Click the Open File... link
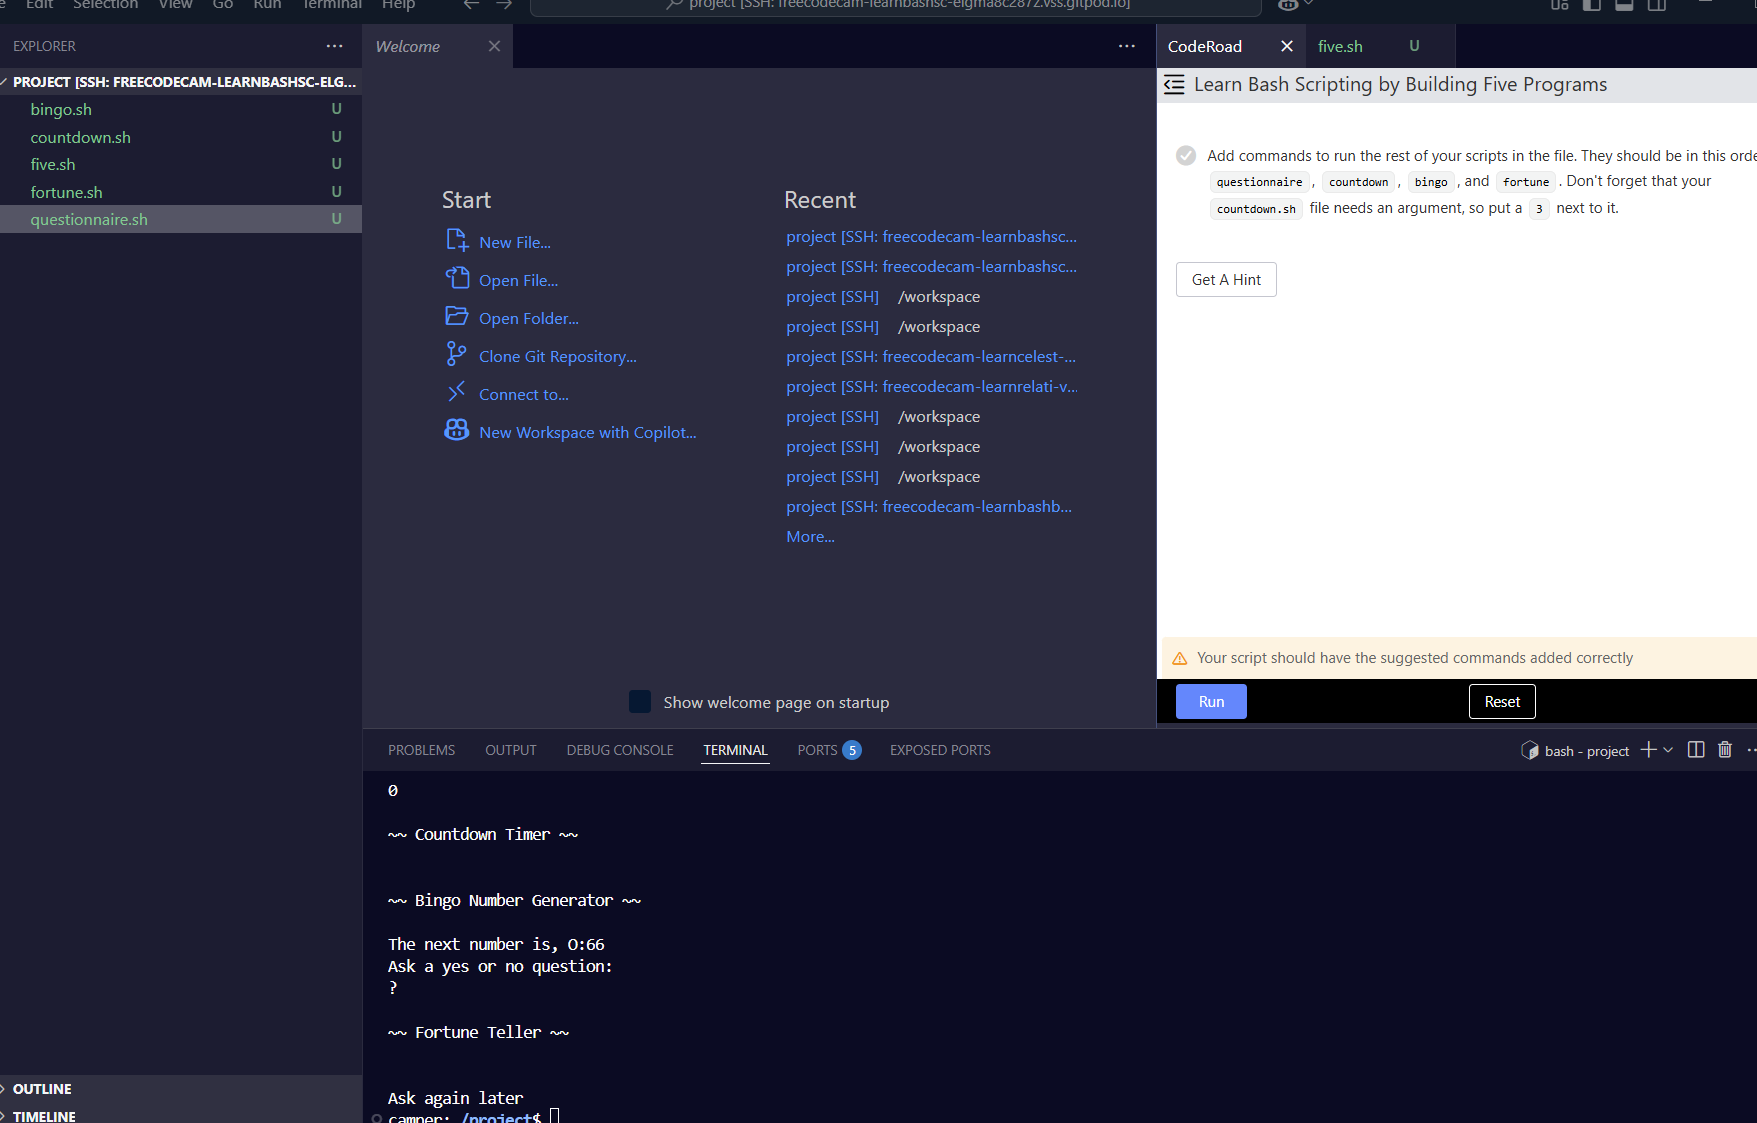The height and width of the screenshot is (1123, 1757). tap(519, 280)
